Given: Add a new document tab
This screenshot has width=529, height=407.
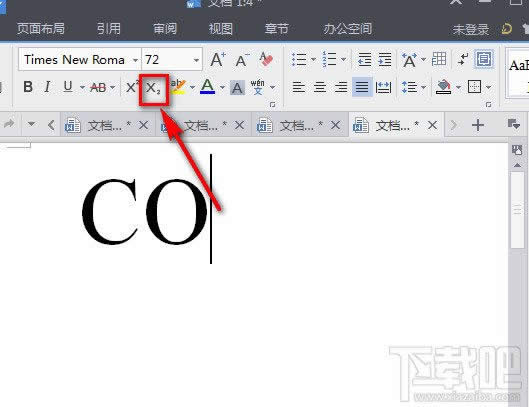Looking at the screenshot, I should [478, 126].
